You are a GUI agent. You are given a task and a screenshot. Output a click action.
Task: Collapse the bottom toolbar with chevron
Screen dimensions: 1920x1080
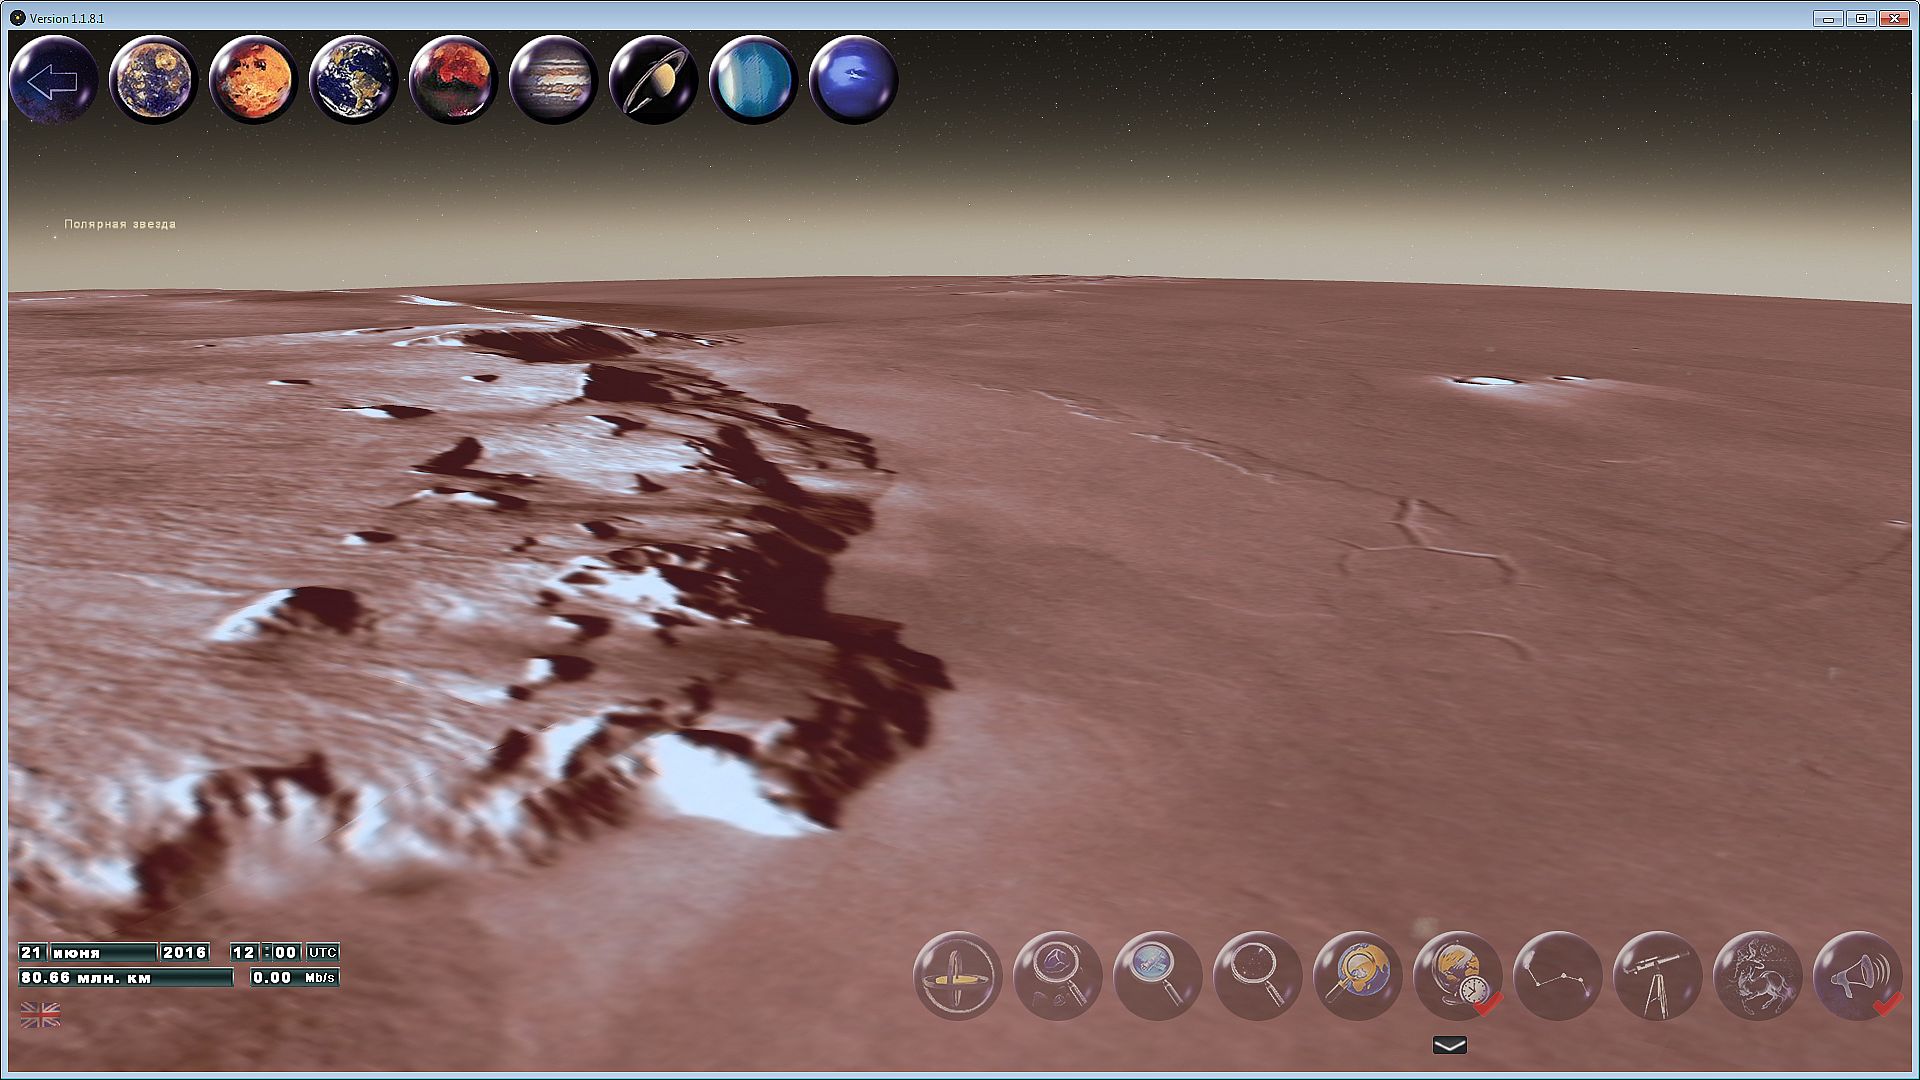(1449, 1045)
